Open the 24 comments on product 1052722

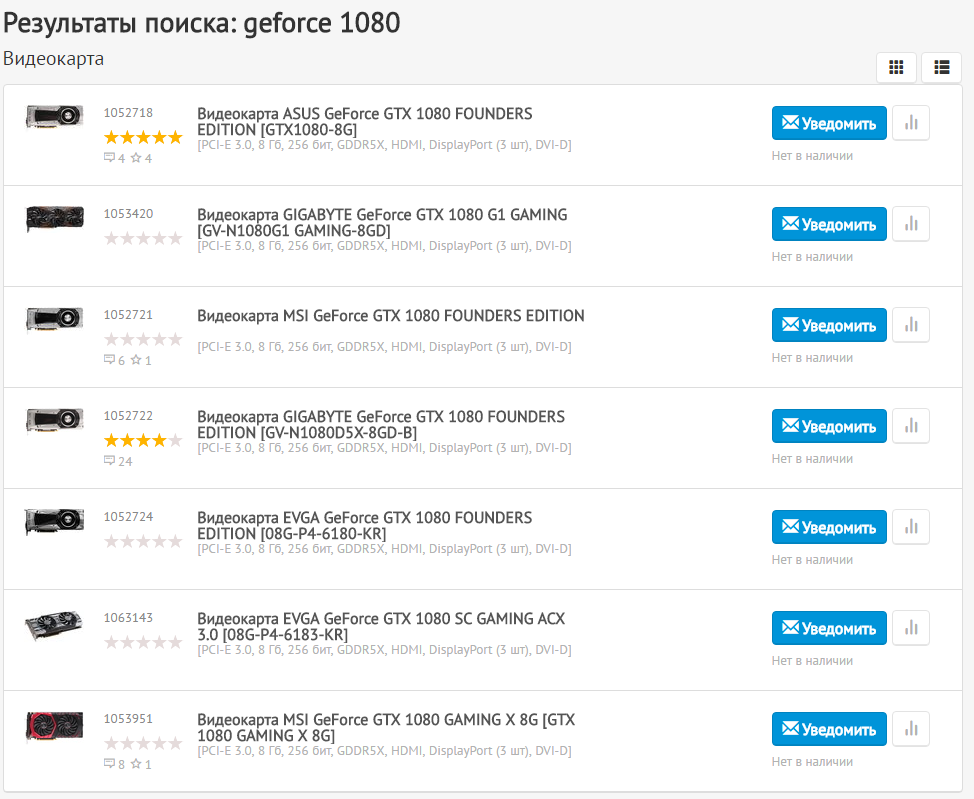pyautogui.click(x=118, y=461)
